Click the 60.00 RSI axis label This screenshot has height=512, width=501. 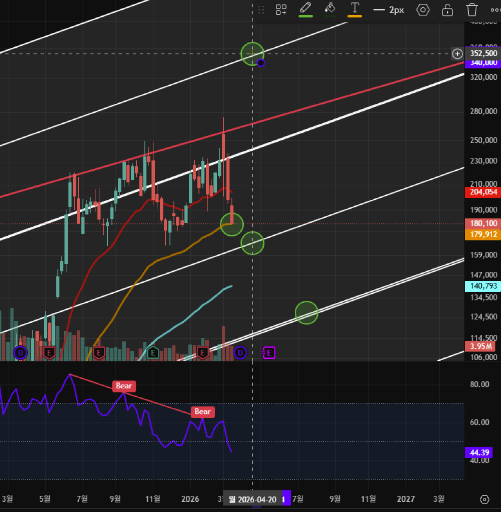click(479, 422)
